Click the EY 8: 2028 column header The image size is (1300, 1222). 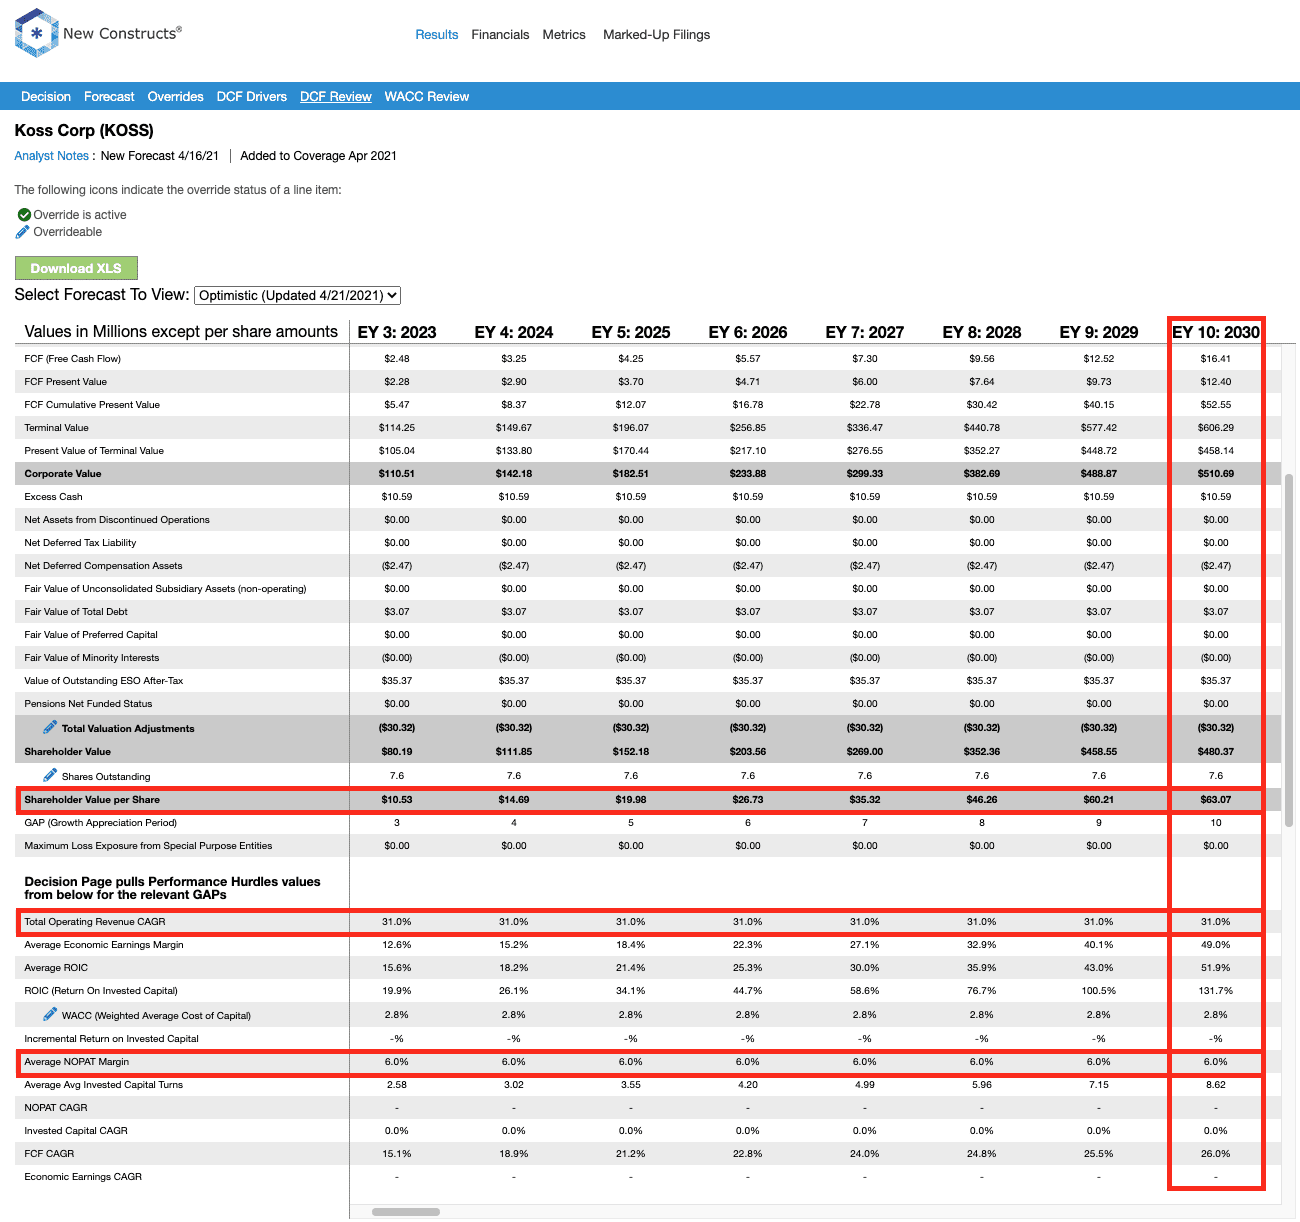(982, 332)
